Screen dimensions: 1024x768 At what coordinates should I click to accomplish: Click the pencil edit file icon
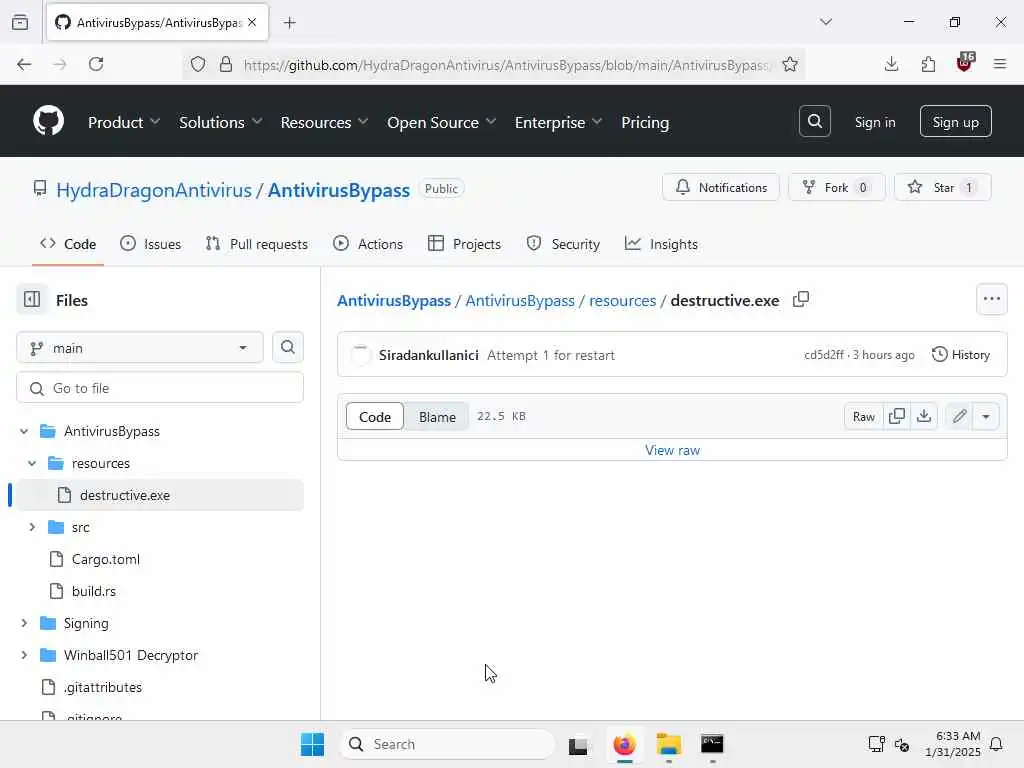959,416
